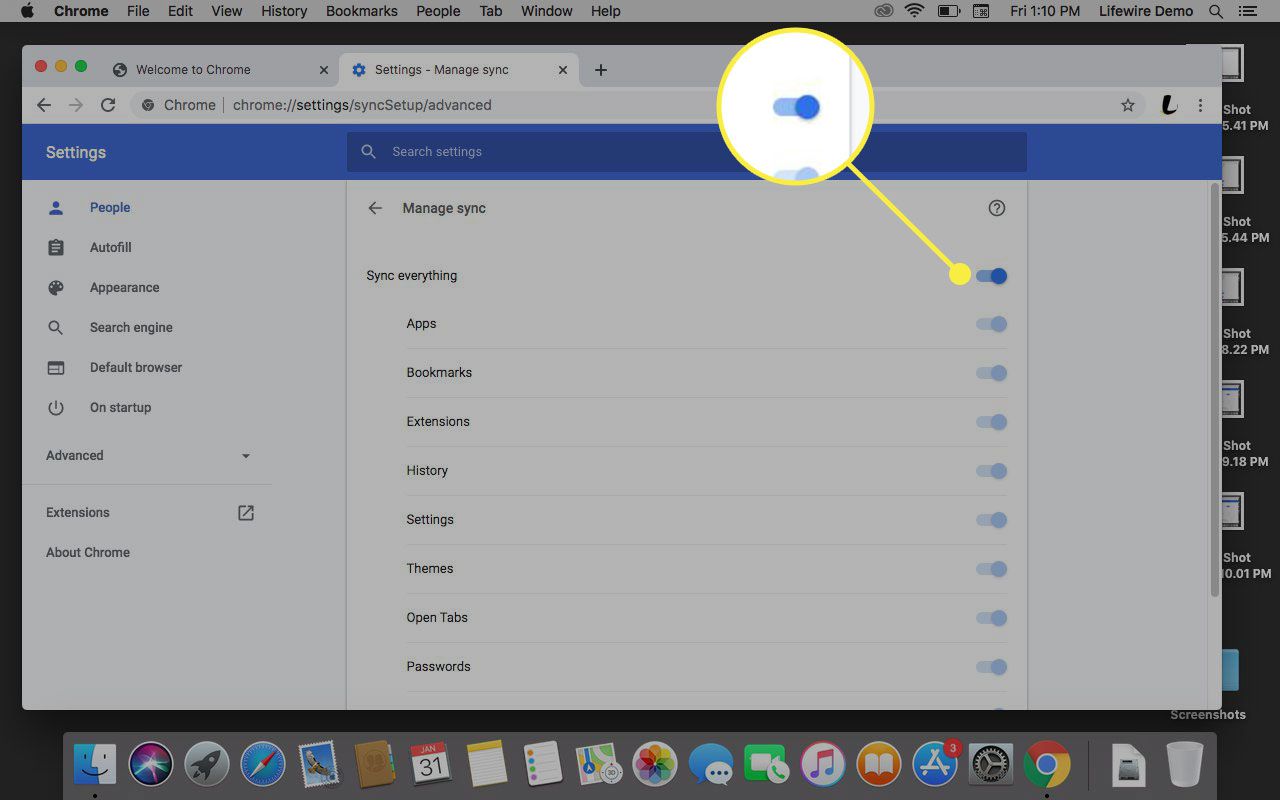Open Appearance settings in sidebar

pos(124,288)
